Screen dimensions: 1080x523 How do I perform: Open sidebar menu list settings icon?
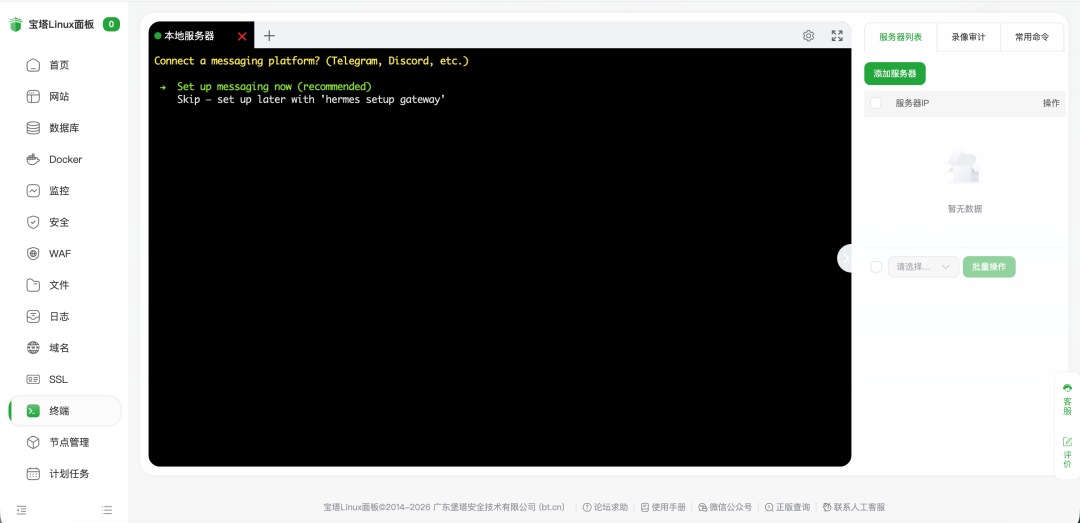coord(107,510)
